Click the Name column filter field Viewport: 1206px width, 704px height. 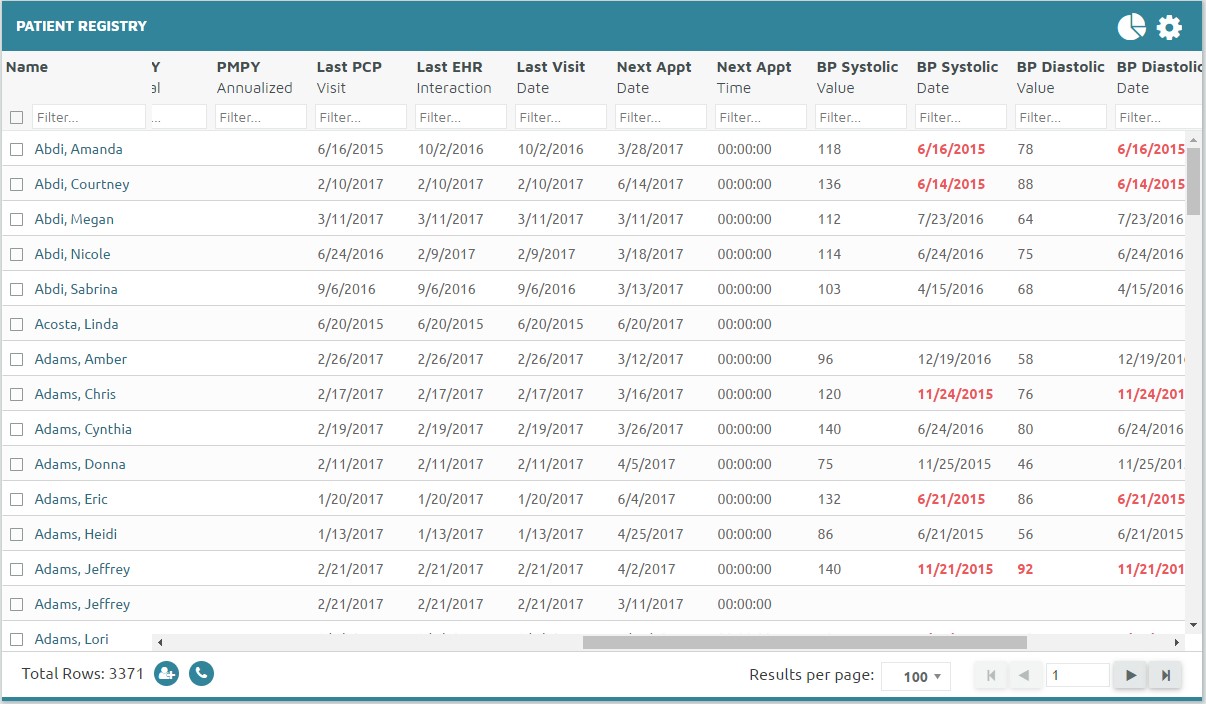[88, 117]
